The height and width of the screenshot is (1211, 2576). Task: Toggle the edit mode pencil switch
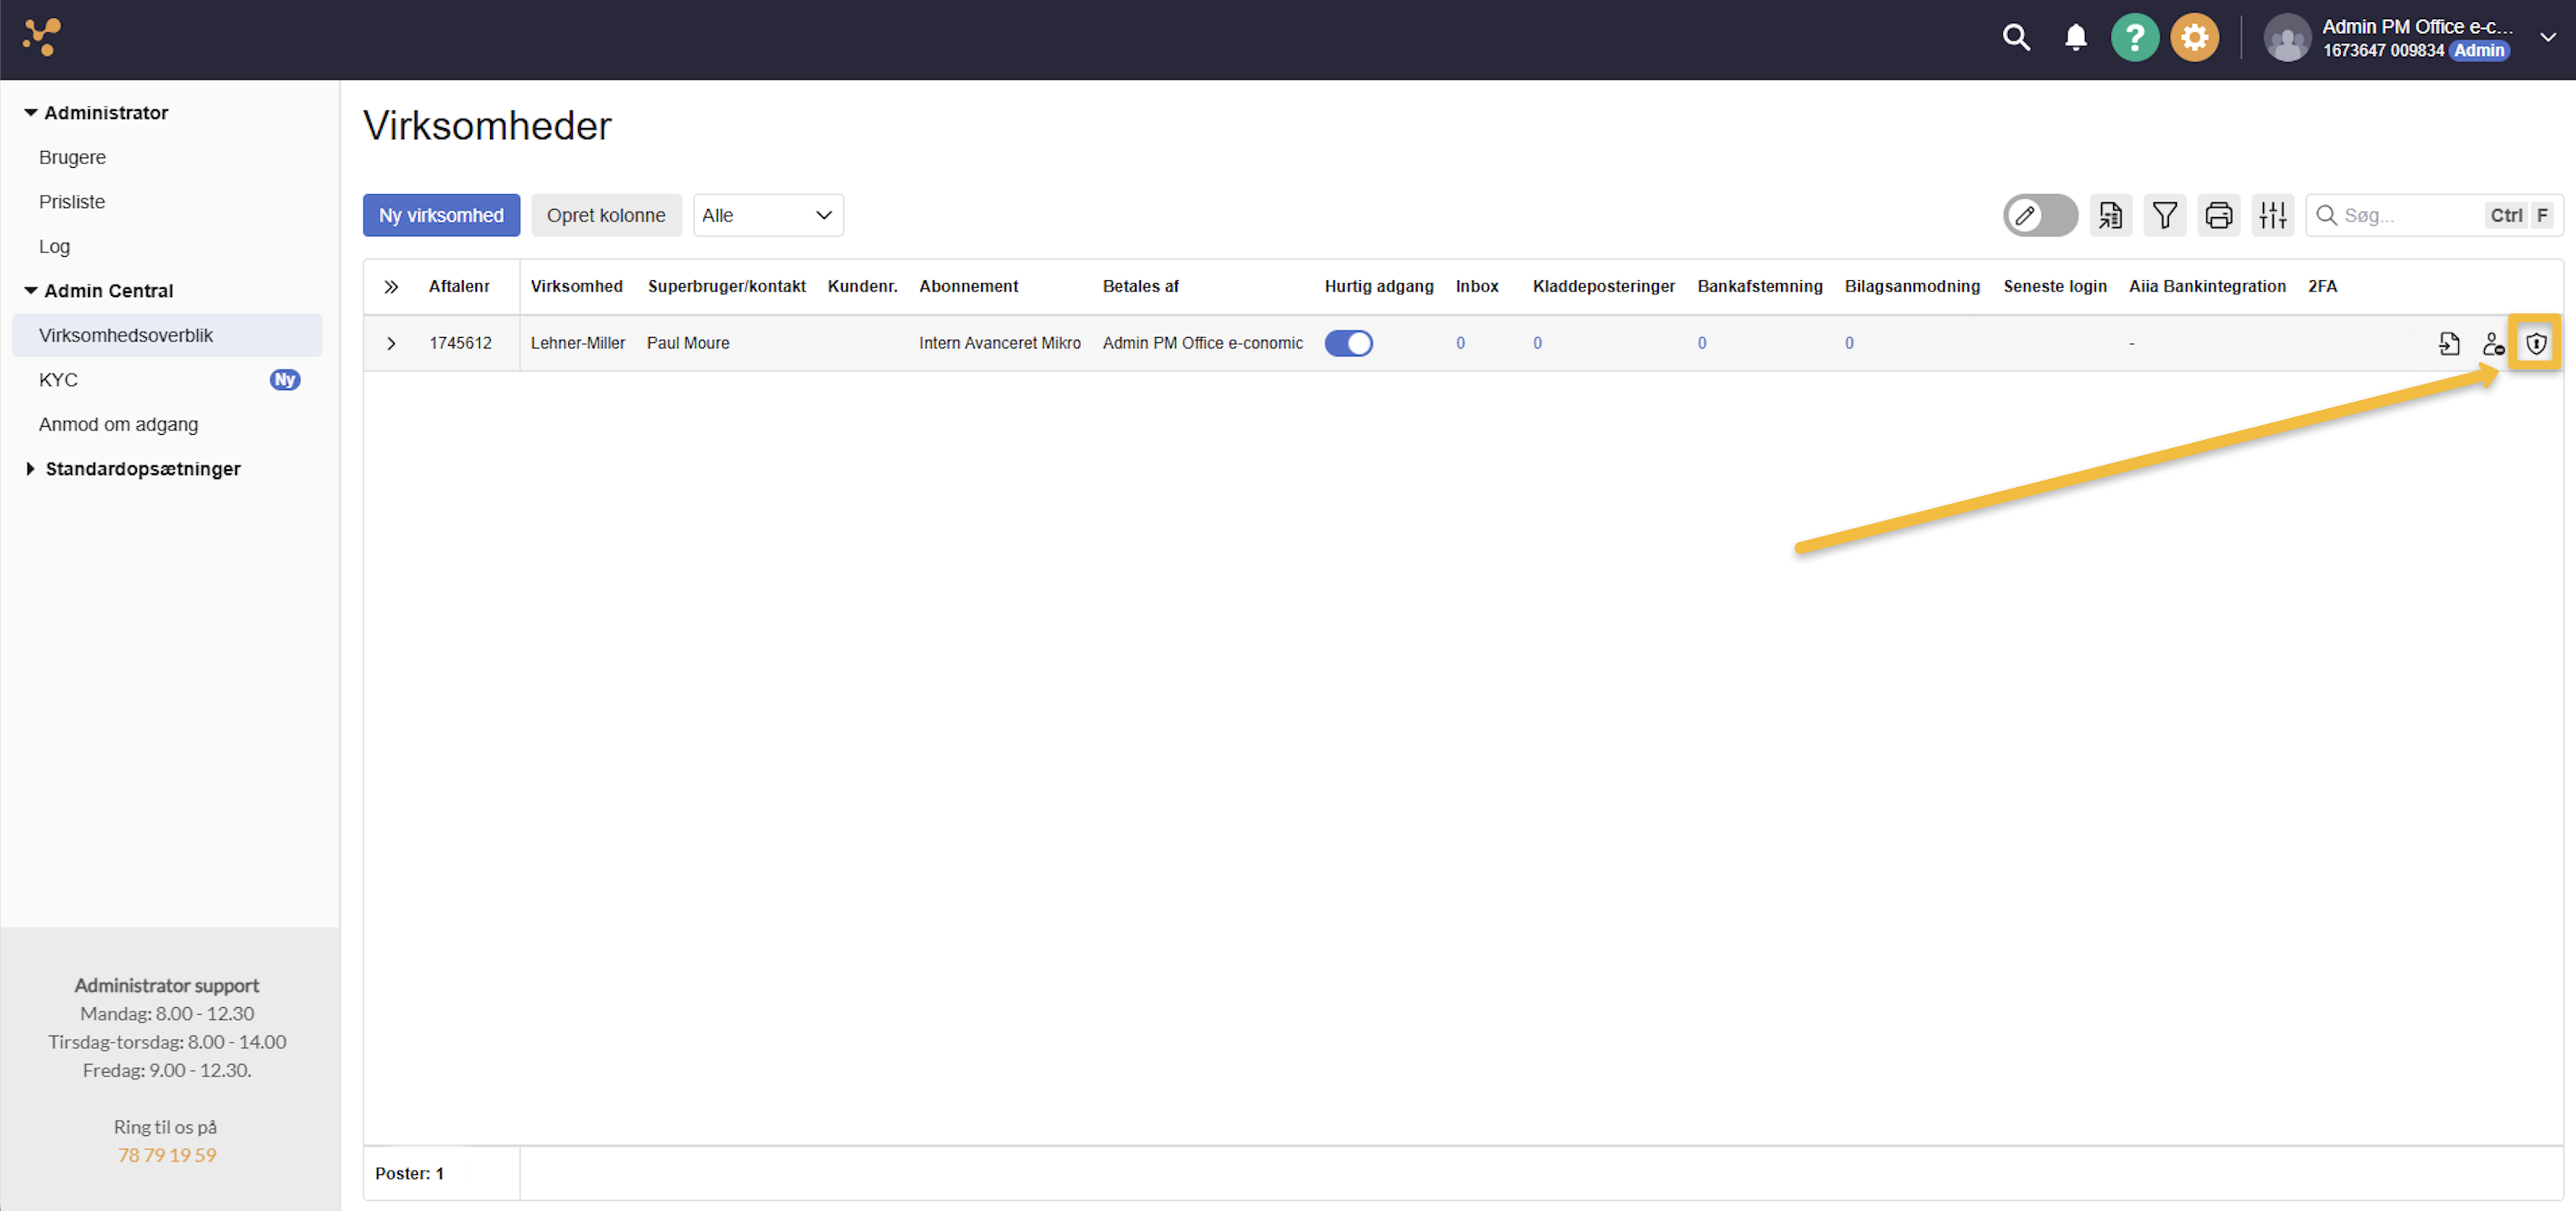(2039, 215)
